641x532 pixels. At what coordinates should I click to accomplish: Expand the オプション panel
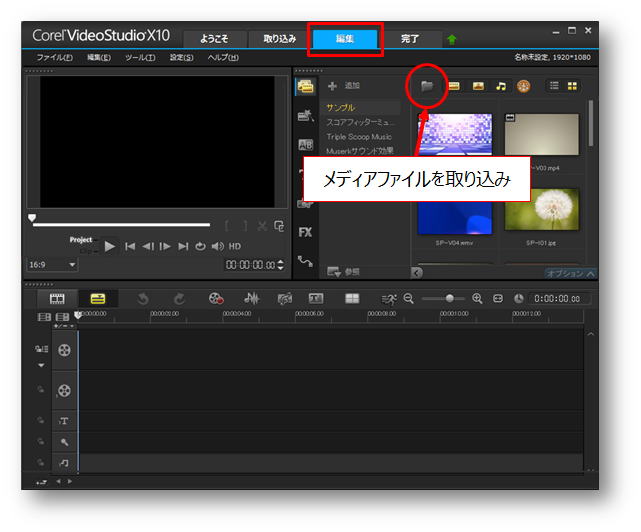(570, 273)
